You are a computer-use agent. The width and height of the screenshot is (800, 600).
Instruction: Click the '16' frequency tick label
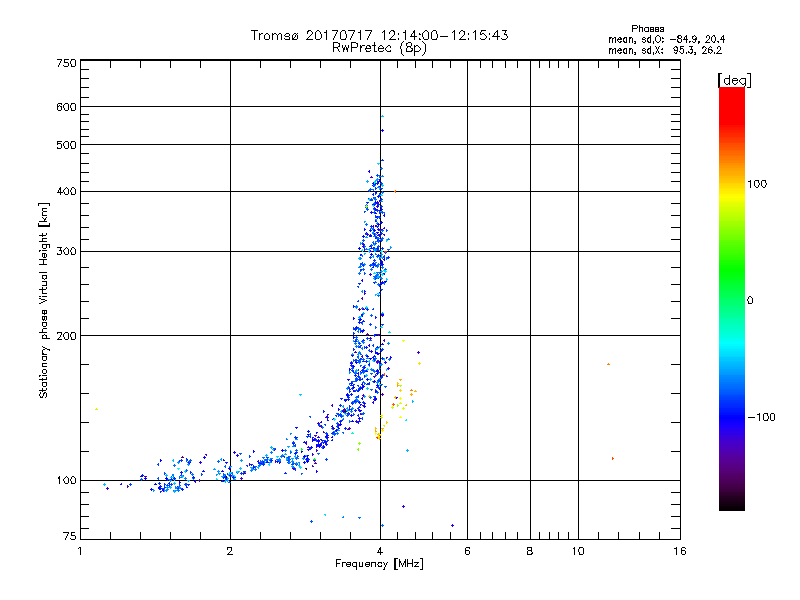(680, 551)
